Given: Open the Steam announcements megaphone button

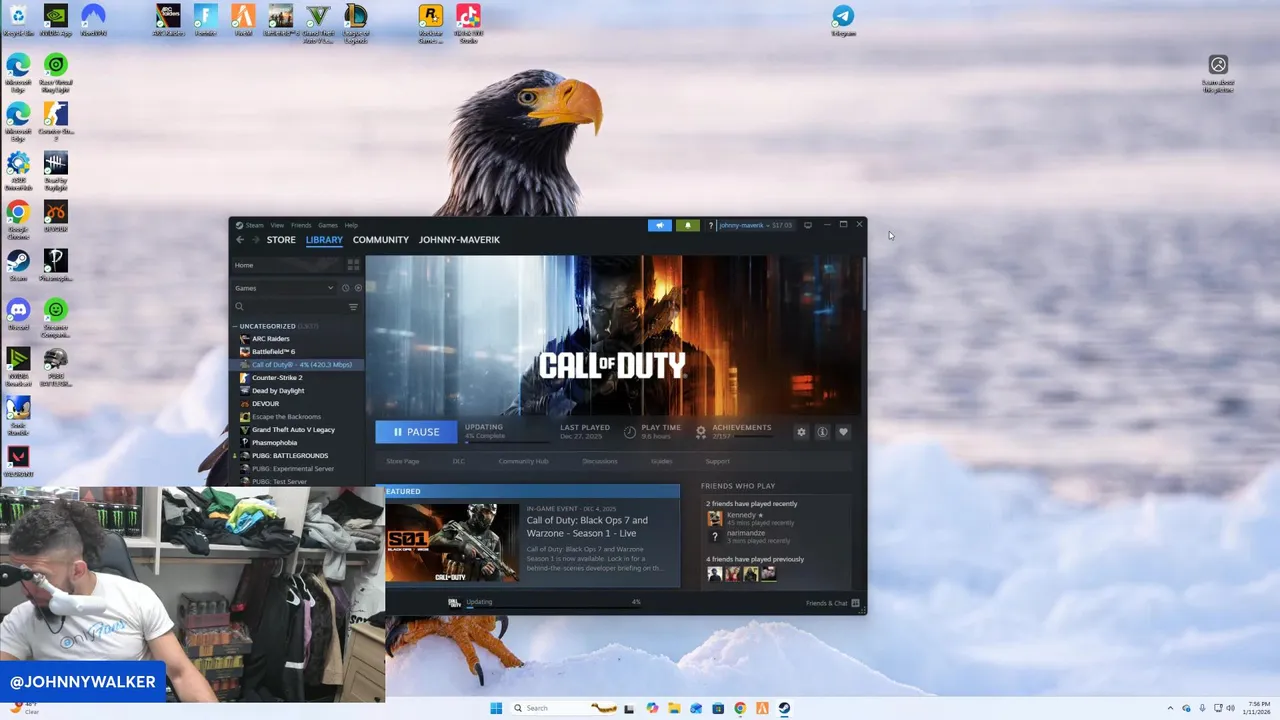Looking at the screenshot, I should [659, 225].
